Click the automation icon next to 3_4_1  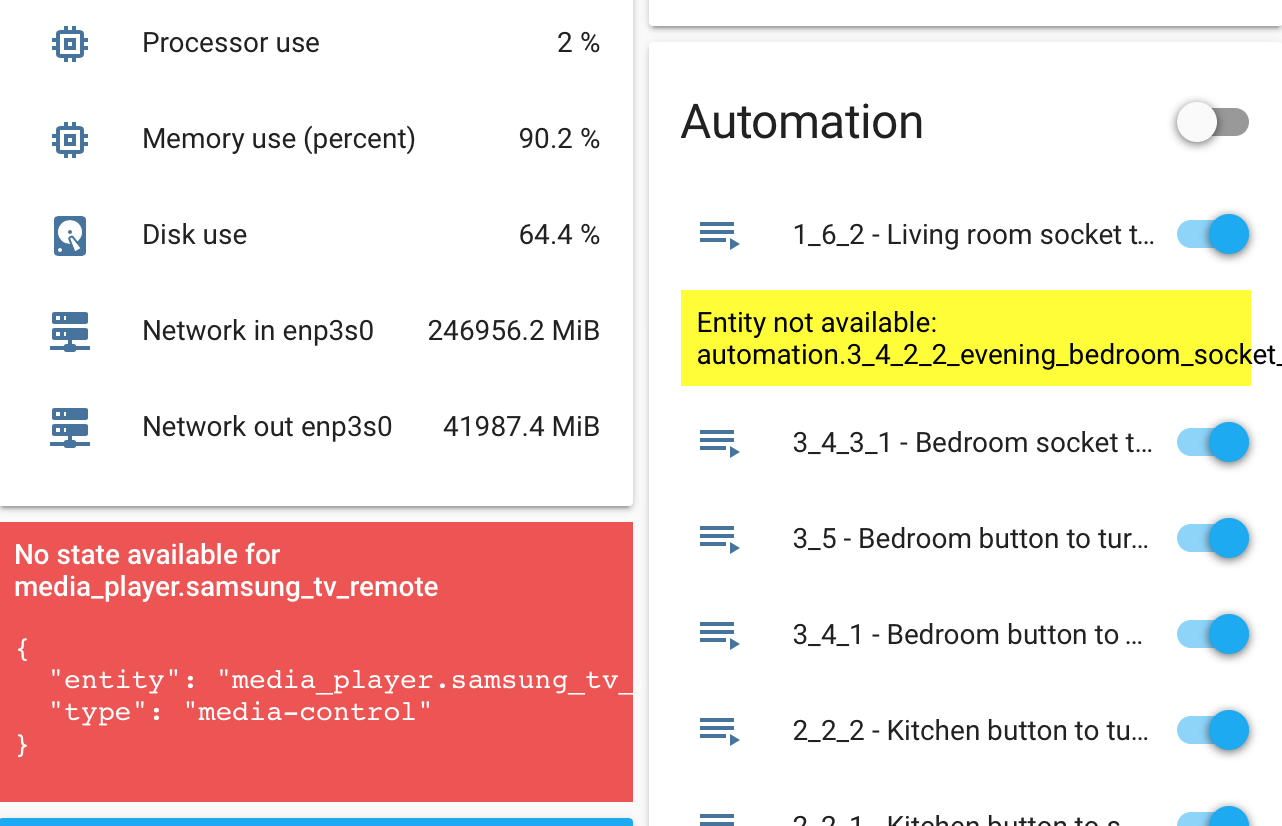[719, 634]
